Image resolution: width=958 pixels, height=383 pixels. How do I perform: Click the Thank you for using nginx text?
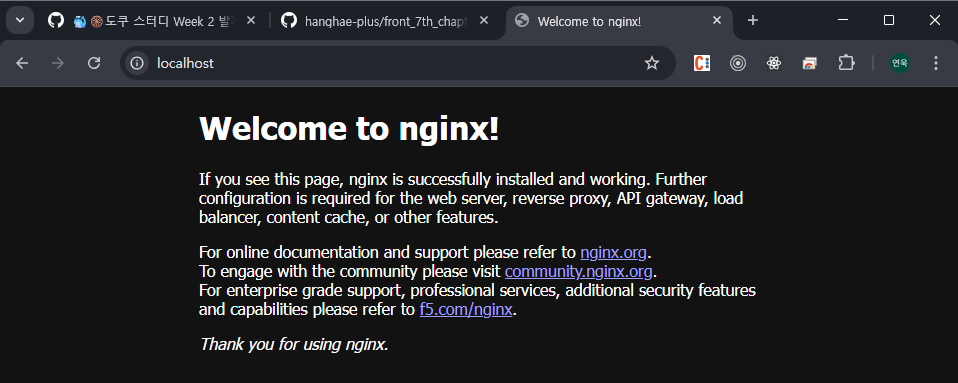click(294, 345)
